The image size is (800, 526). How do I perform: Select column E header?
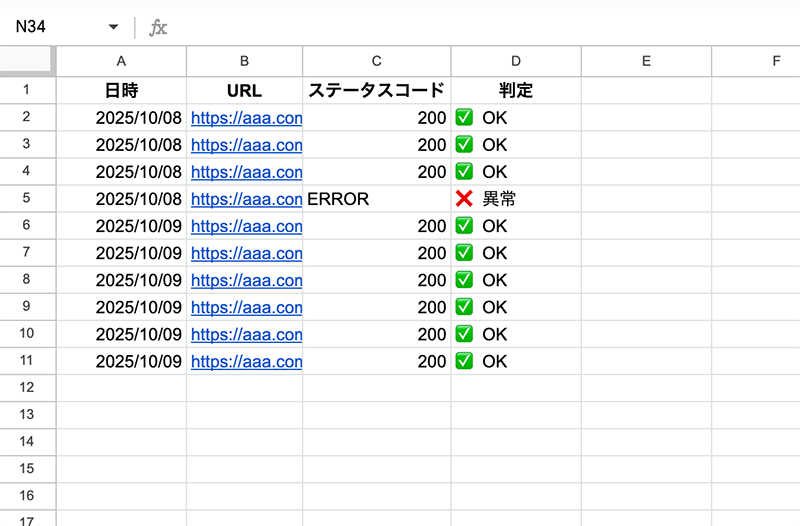(646, 62)
